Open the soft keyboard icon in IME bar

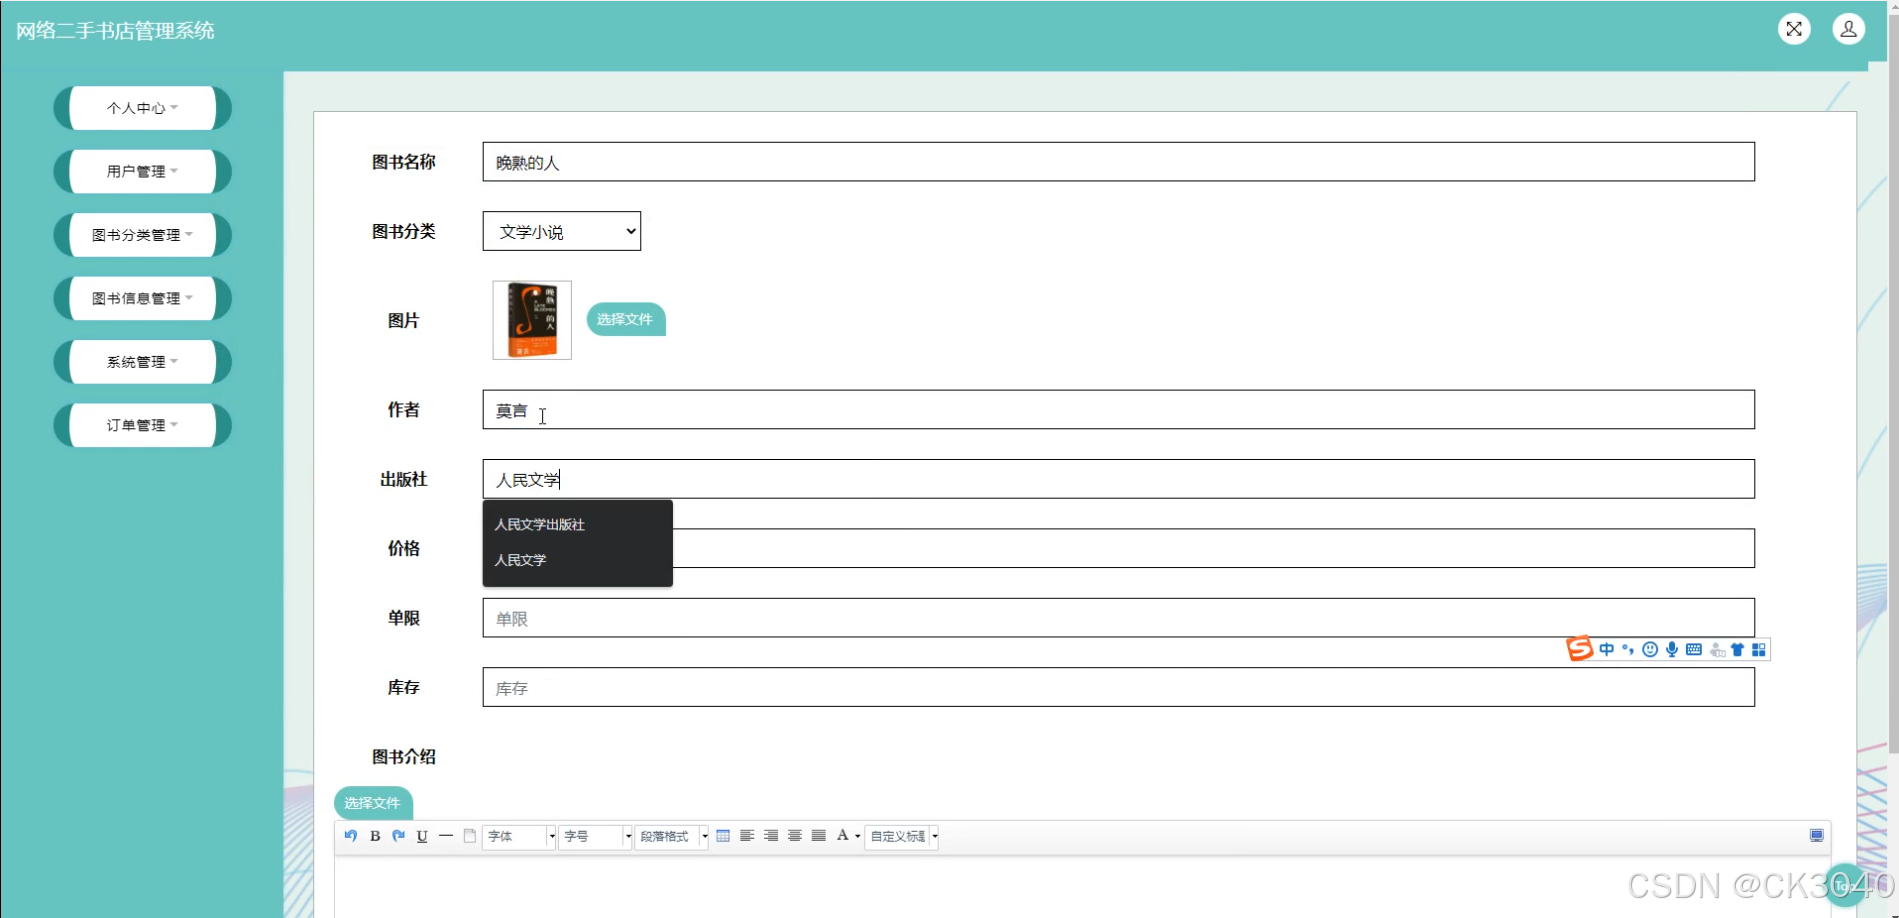[x=1694, y=650]
